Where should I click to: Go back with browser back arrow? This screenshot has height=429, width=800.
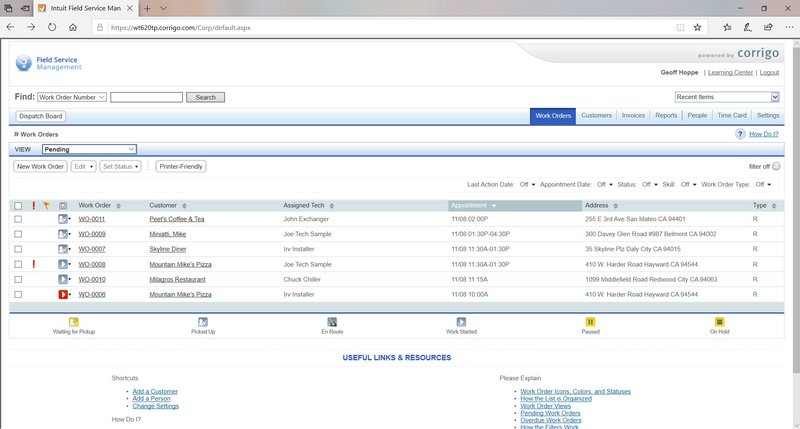pos(11,28)
